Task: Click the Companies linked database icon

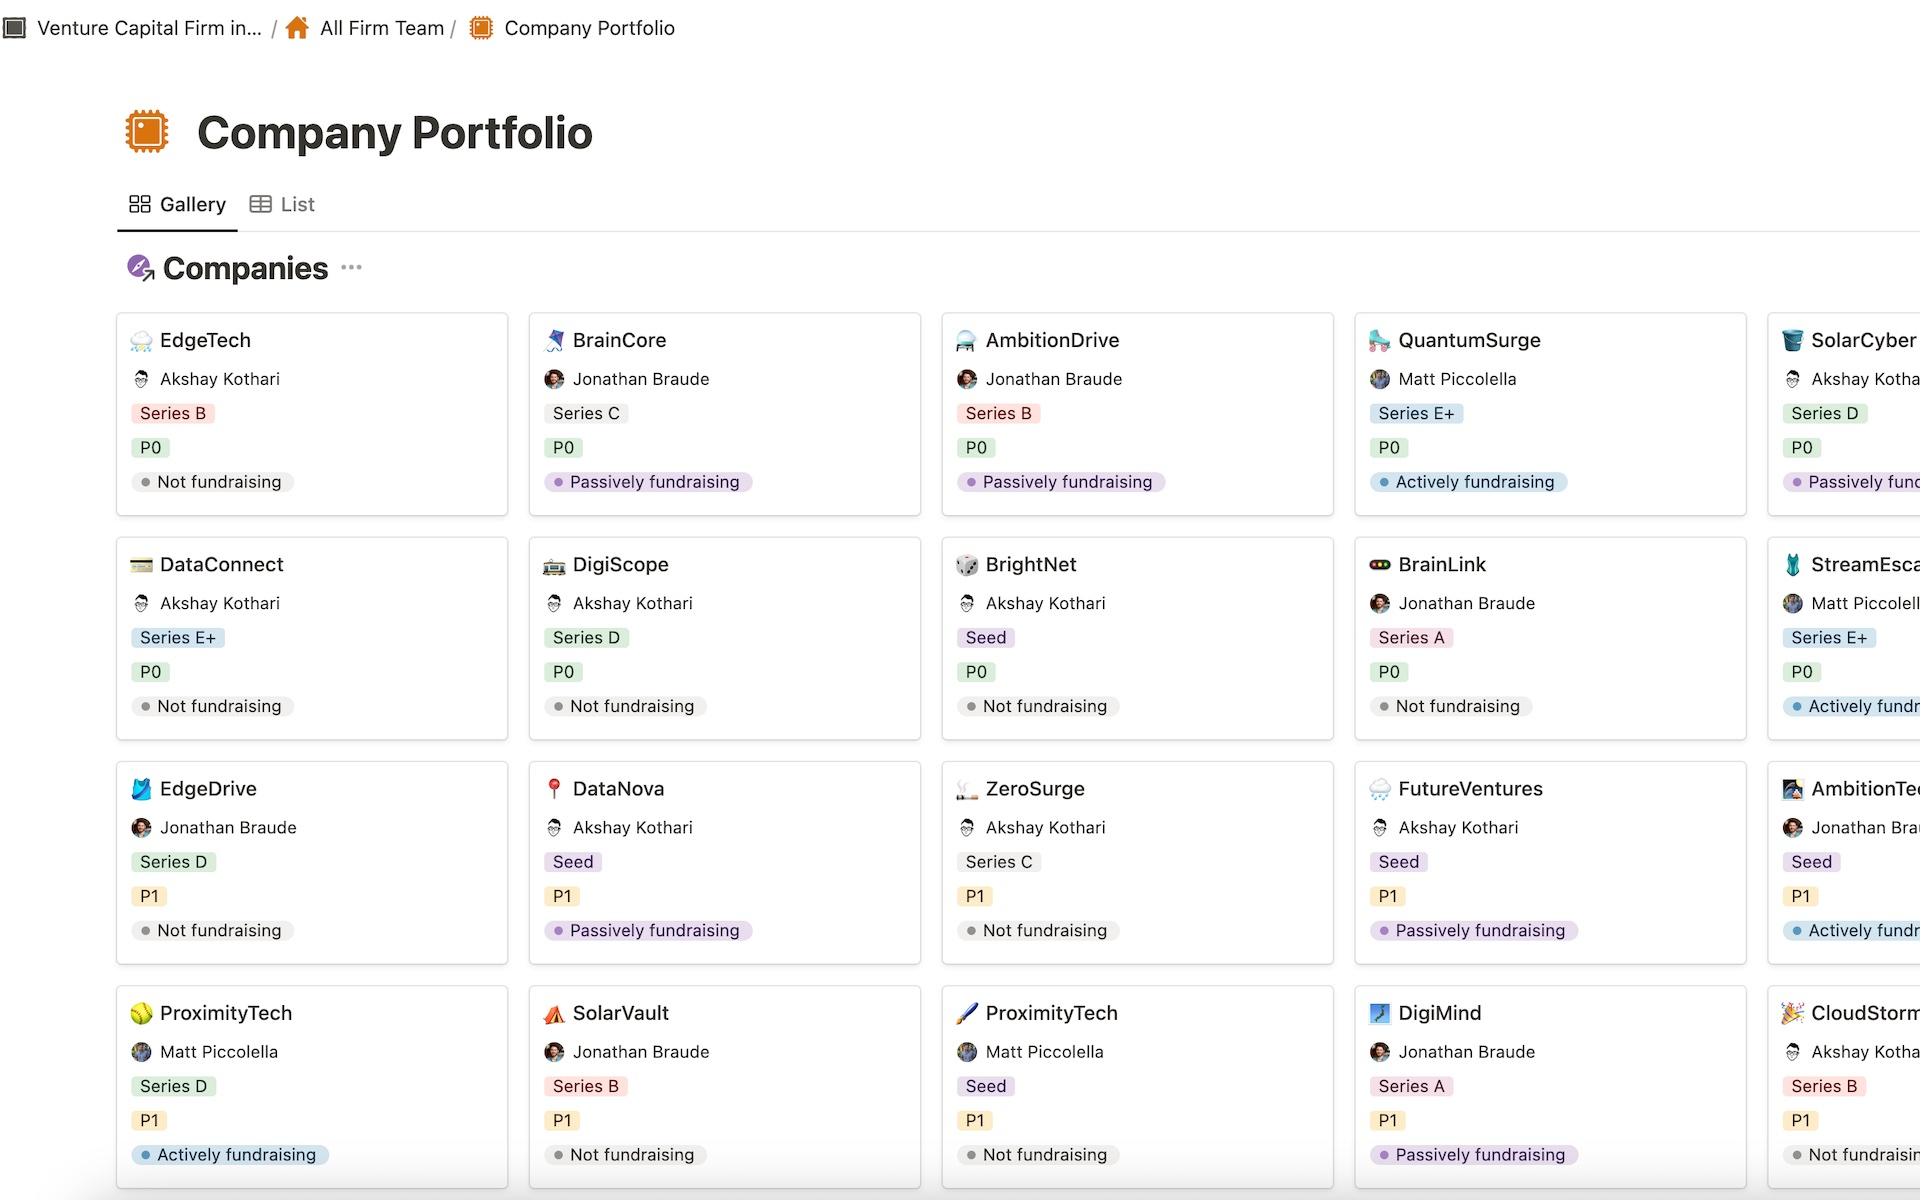Action: coord(140,267)
